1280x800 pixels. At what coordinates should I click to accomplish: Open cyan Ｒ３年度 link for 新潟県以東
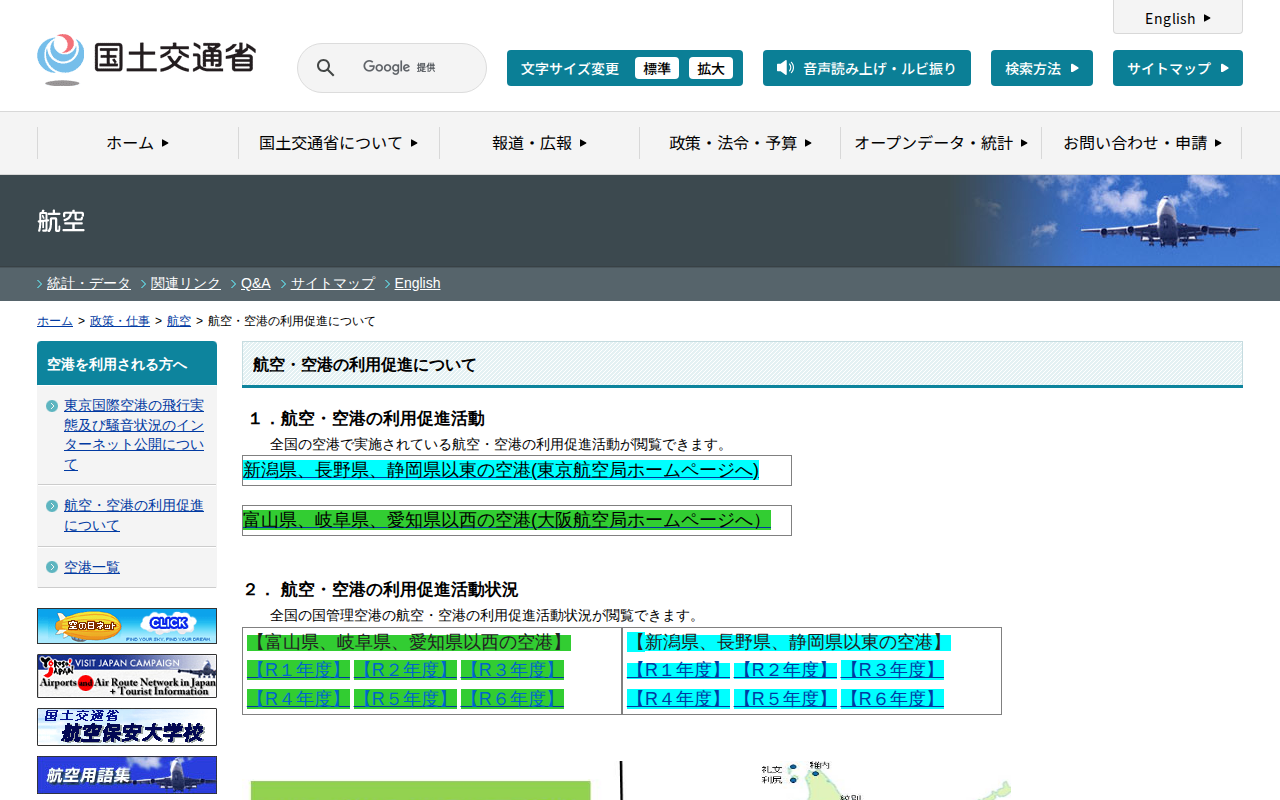pyautogui.click(x=892, y=670)
